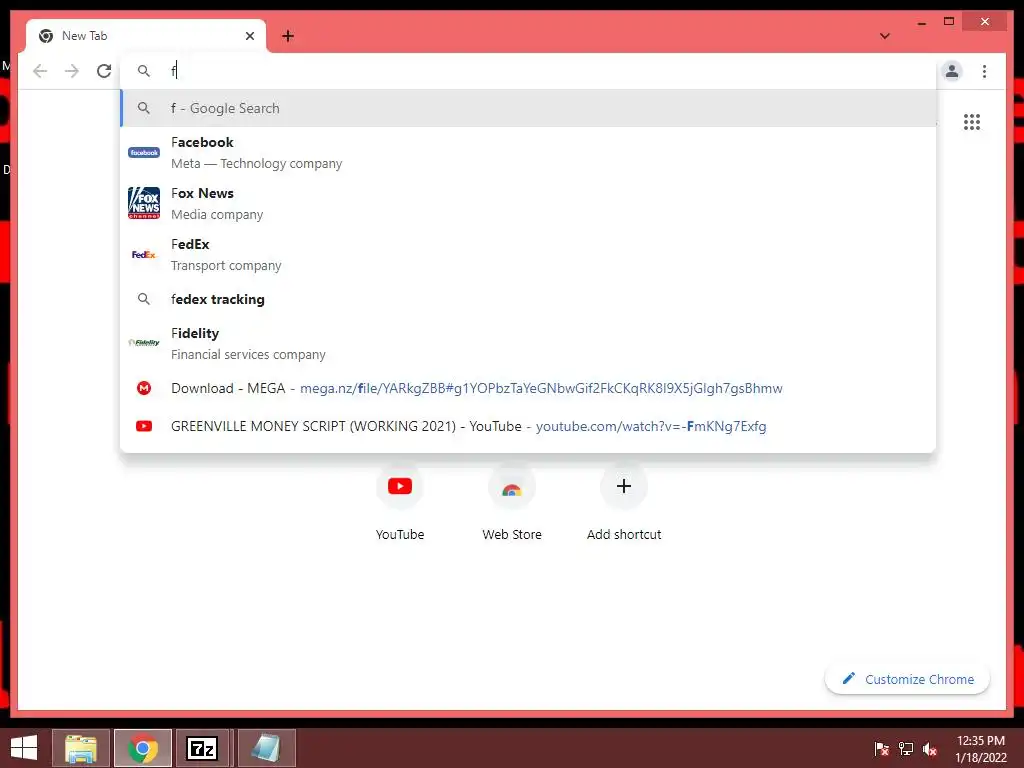Click the network tray icon

pyautogui.click(x=906, y=749)
